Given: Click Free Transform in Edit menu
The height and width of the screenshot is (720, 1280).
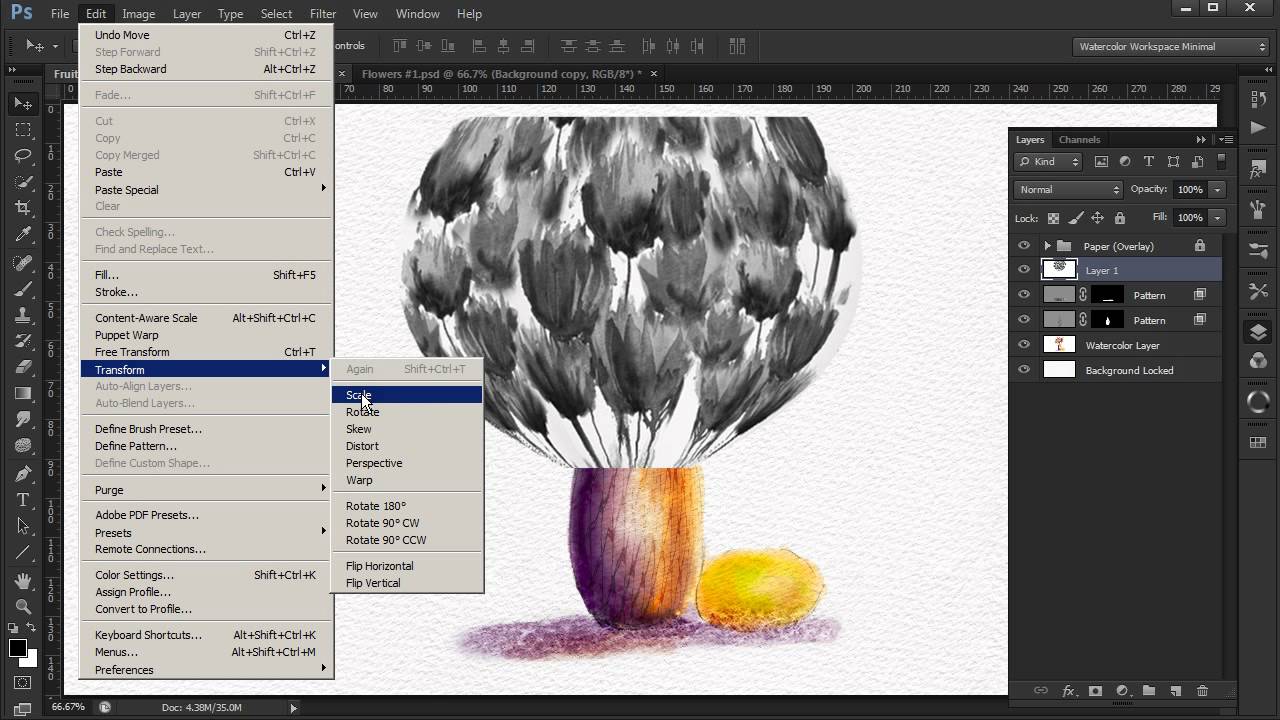Looking at the screenshot, I should [x=206, y=352].
